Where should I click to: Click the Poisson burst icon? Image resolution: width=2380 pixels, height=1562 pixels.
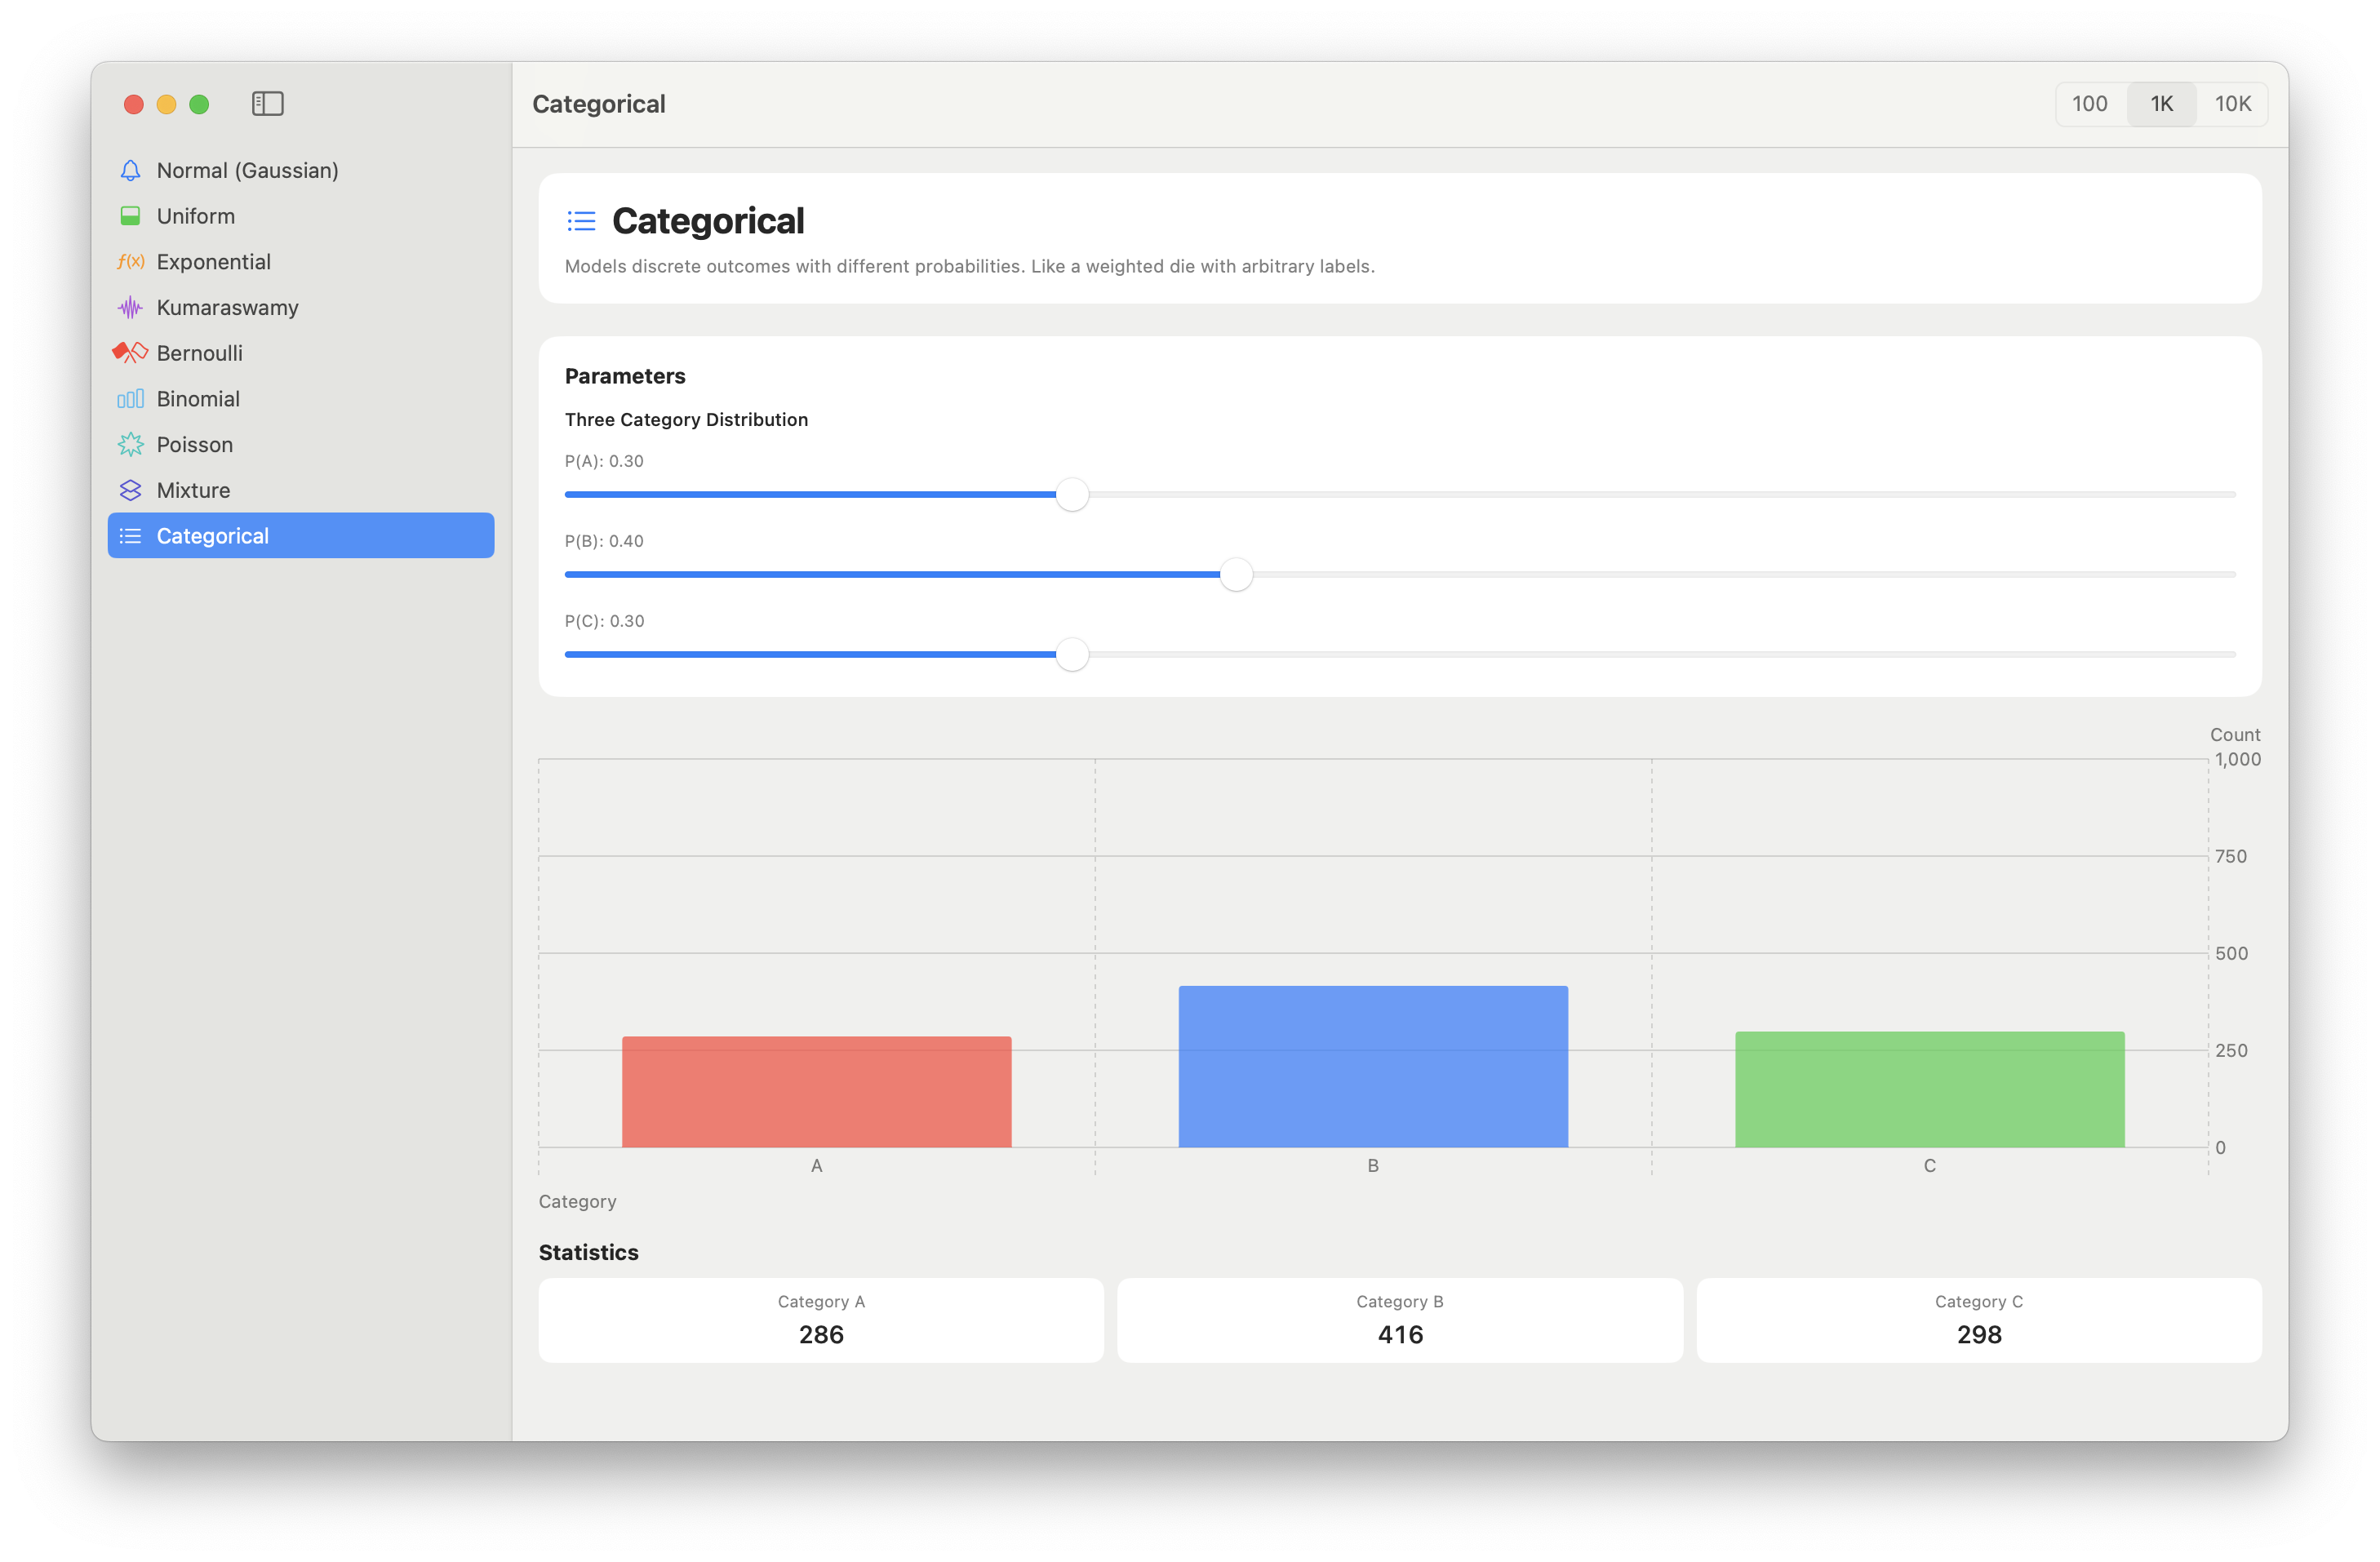pyautogui.click(x=130, y=445)
